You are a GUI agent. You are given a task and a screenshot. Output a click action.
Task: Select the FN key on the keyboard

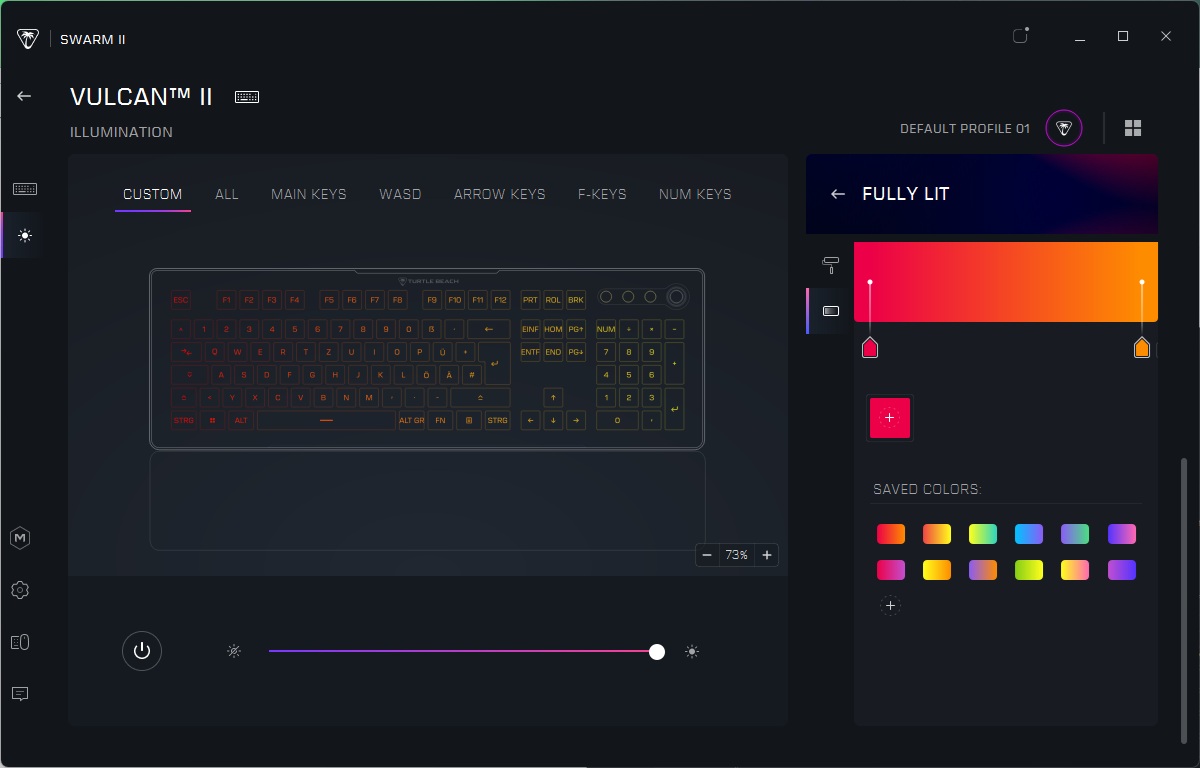(x=440, y=421)
